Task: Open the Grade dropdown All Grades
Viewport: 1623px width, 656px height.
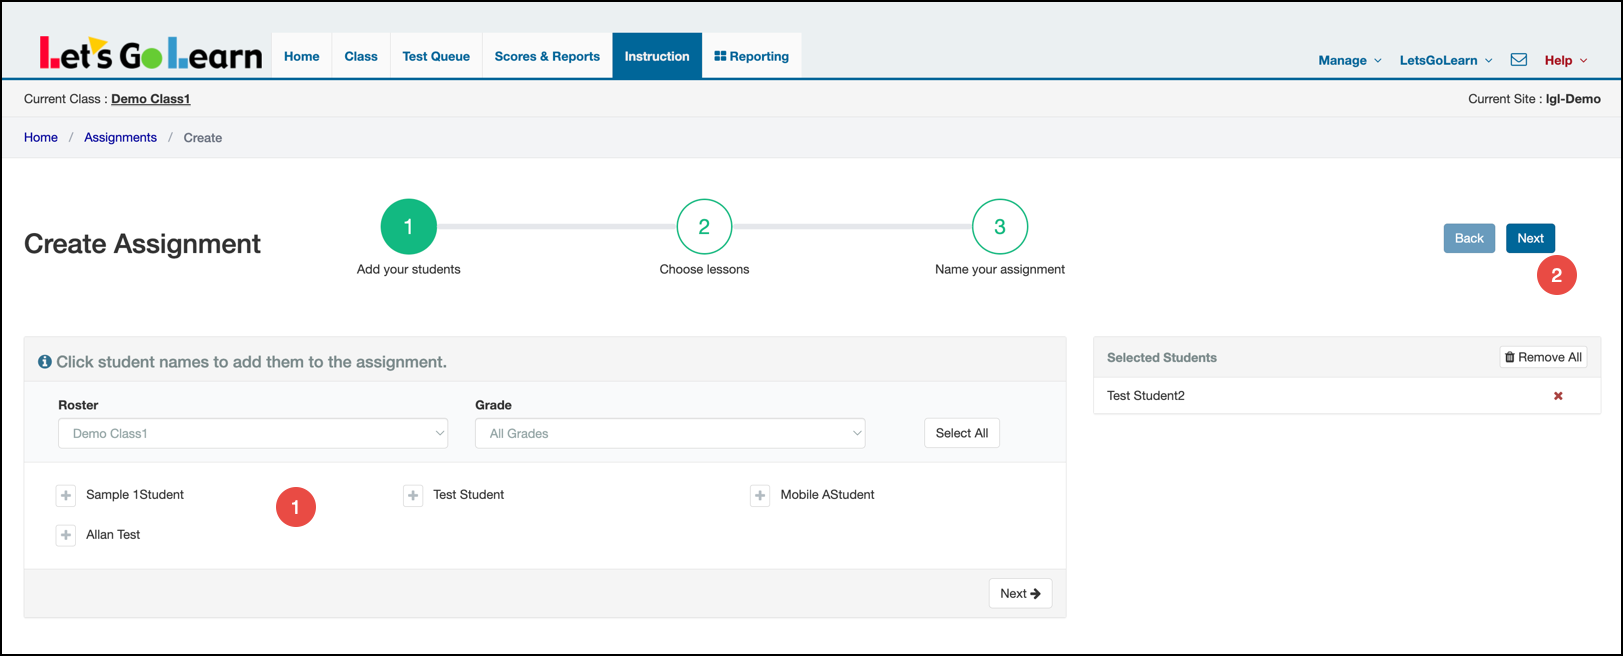Action: [x=670, y=433]
